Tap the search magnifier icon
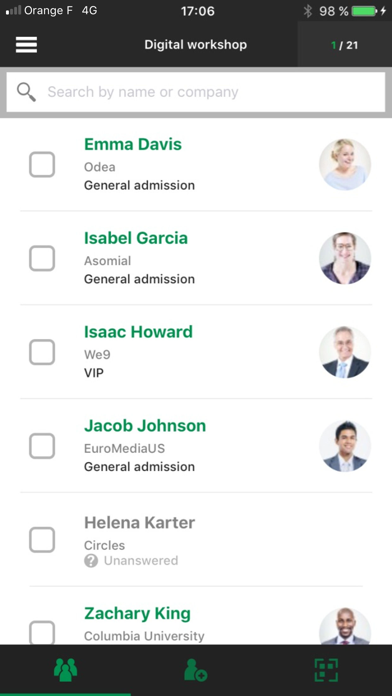This screenshot has width=392, height=696. tap(26, 92)
